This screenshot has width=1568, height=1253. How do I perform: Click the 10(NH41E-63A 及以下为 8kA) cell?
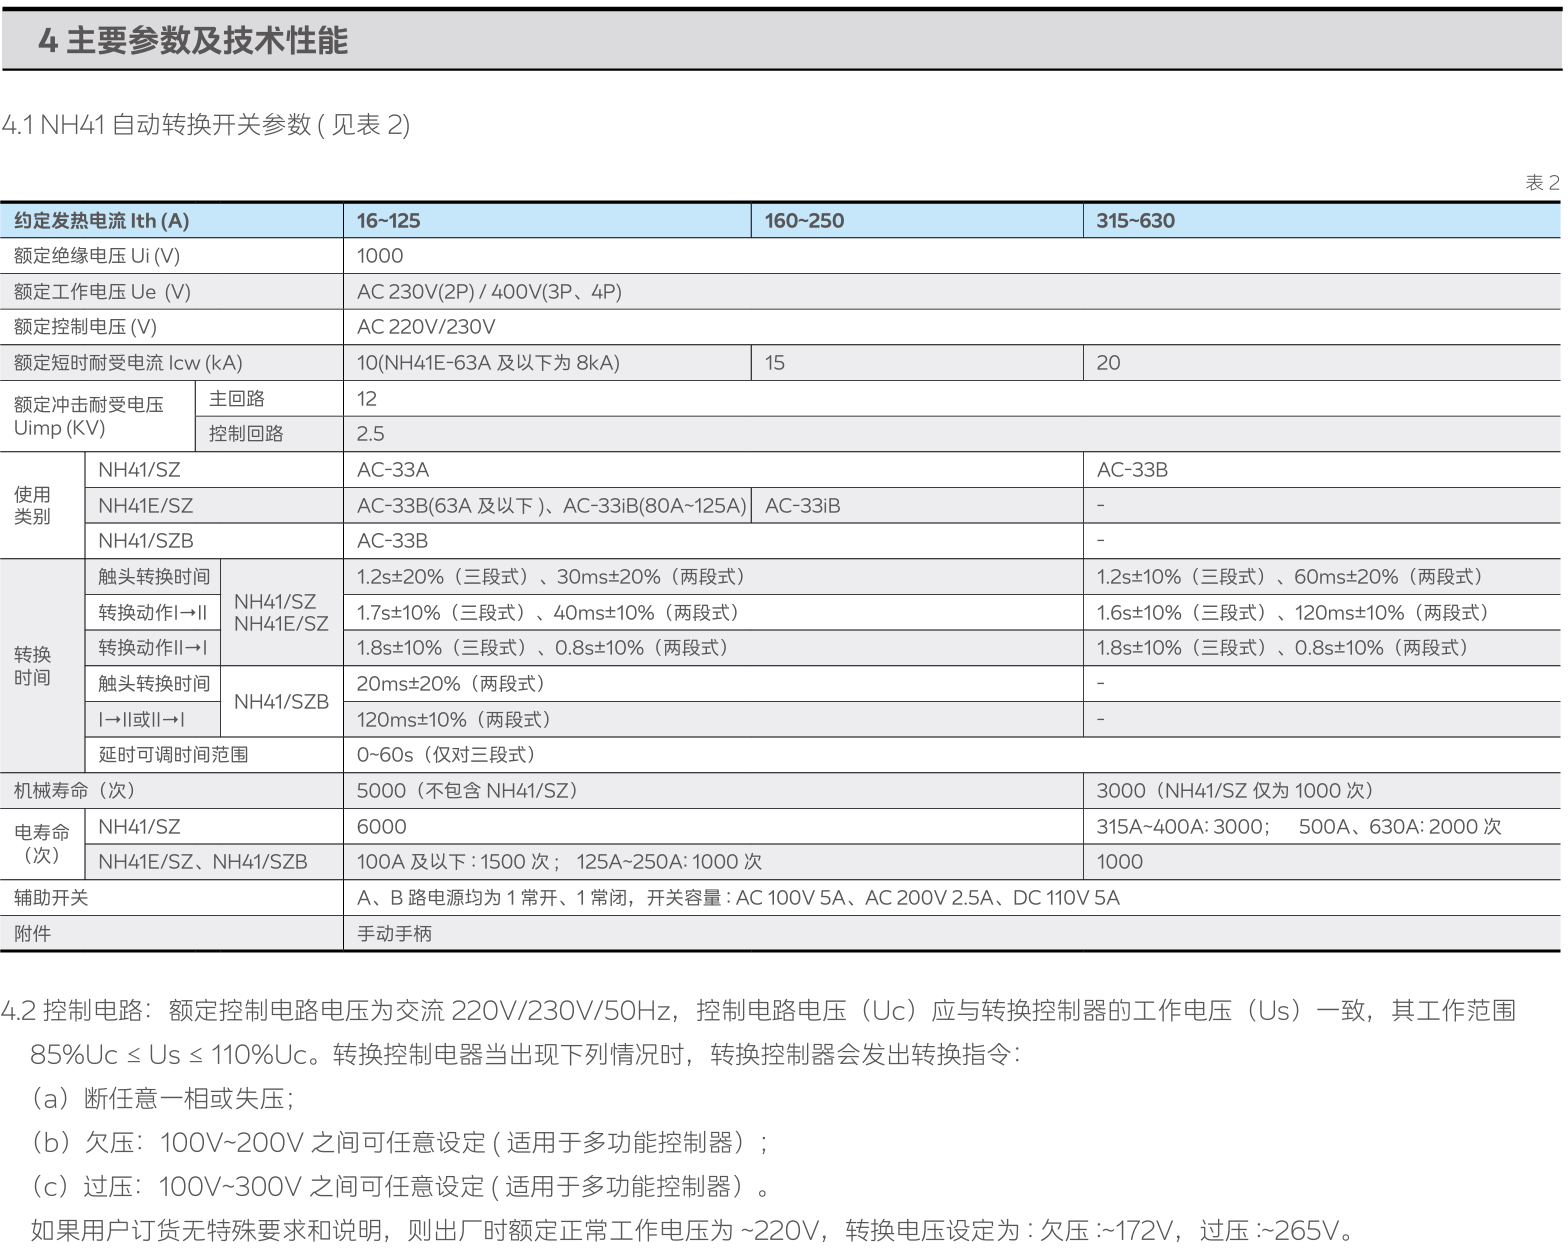[488, 363]
